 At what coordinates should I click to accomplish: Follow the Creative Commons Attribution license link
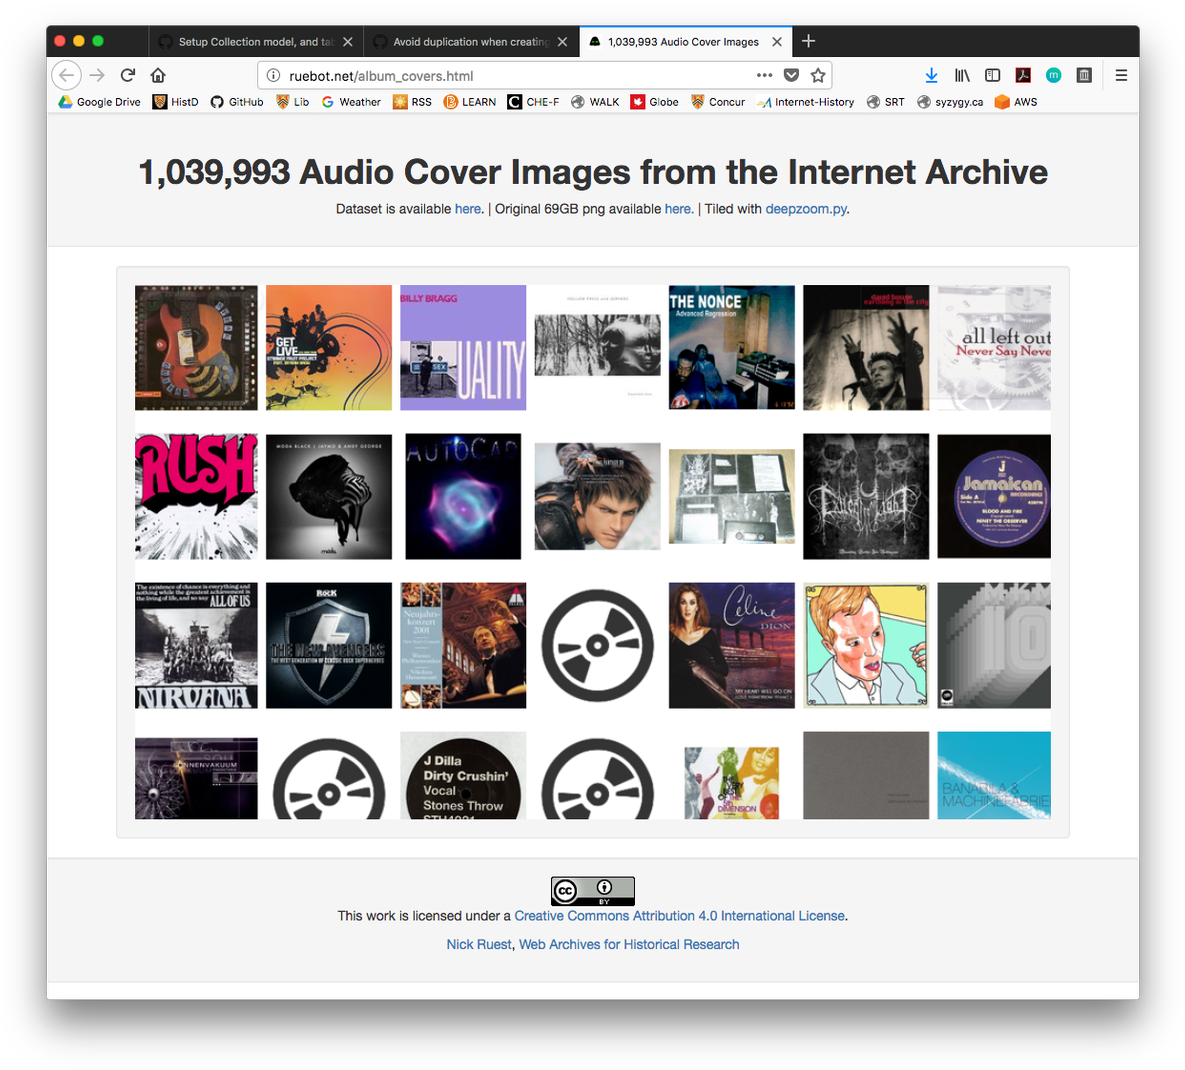(680, 915)
